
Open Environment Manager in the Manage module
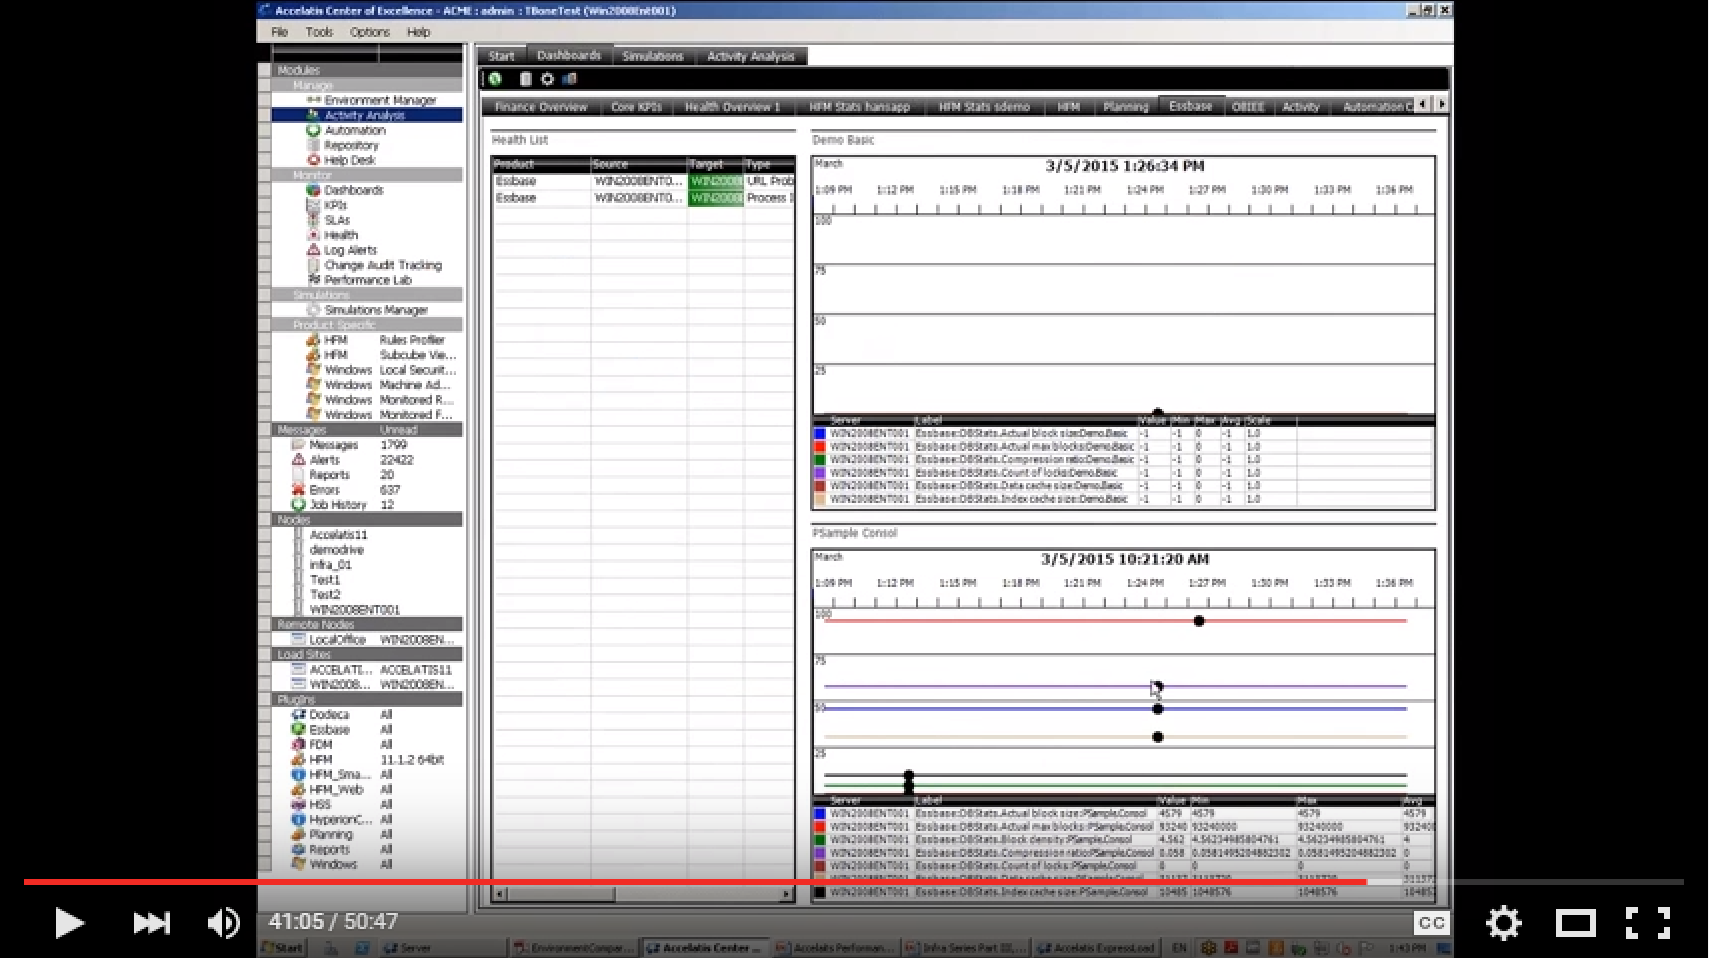380,100
